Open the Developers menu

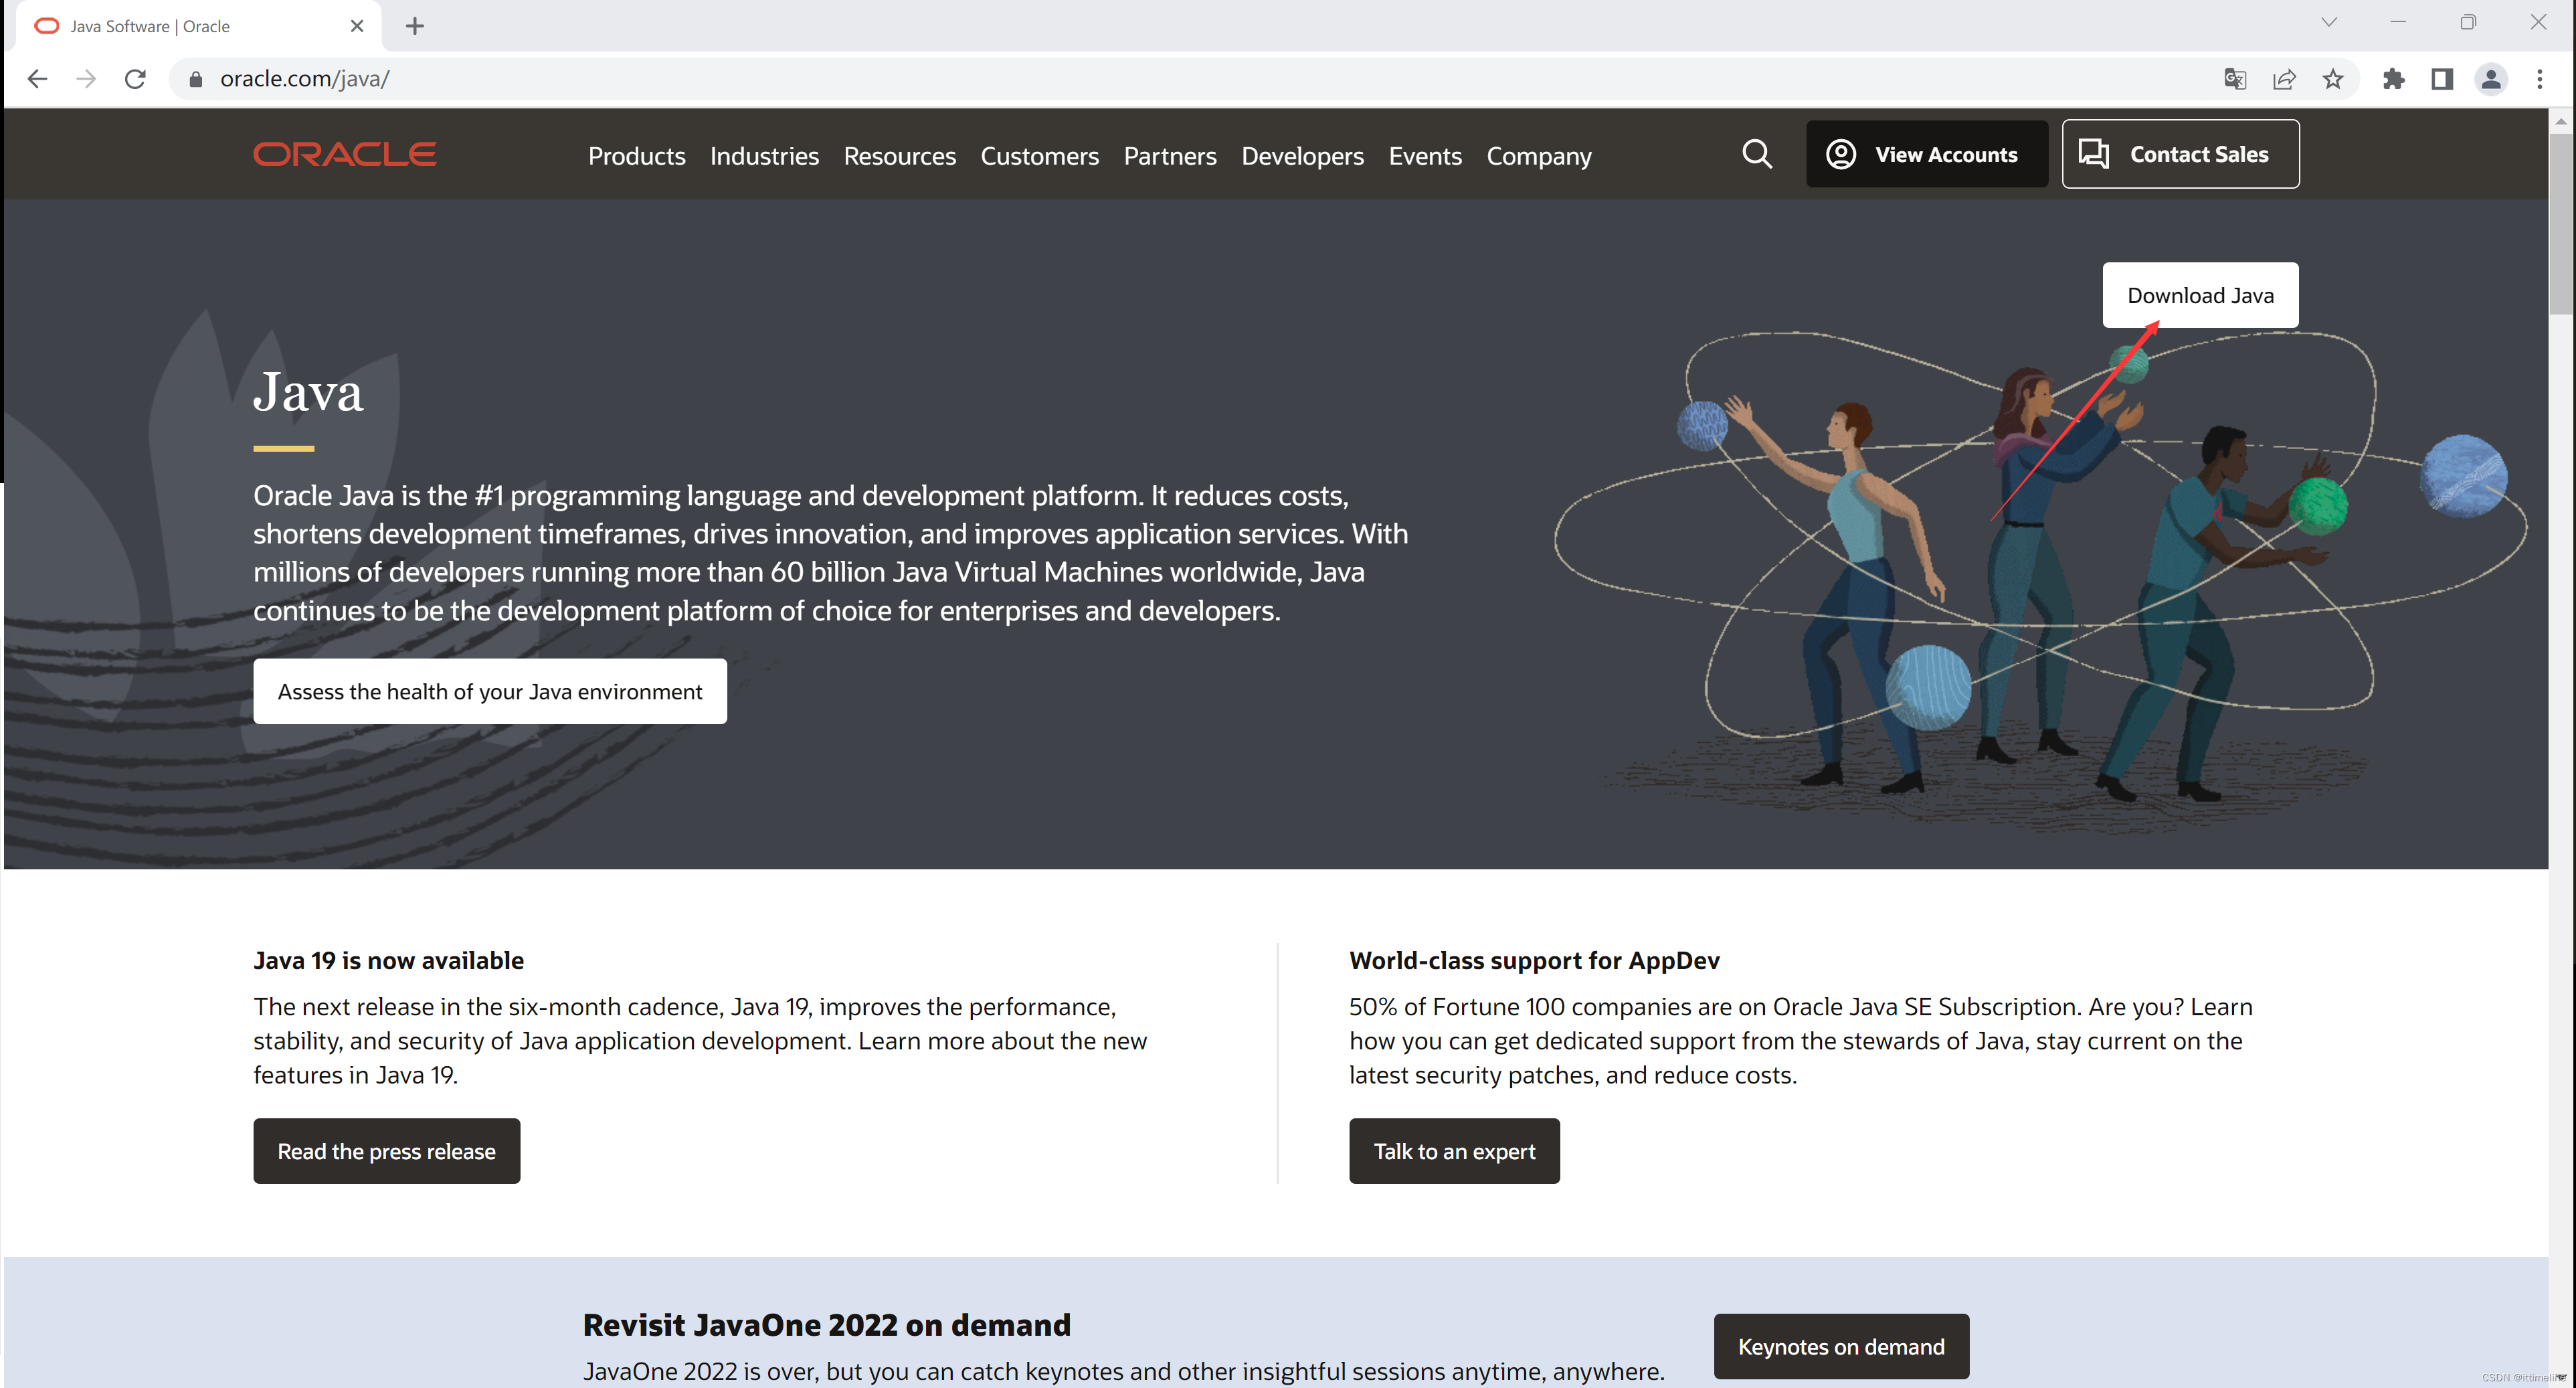click(x=1302, y=156)
